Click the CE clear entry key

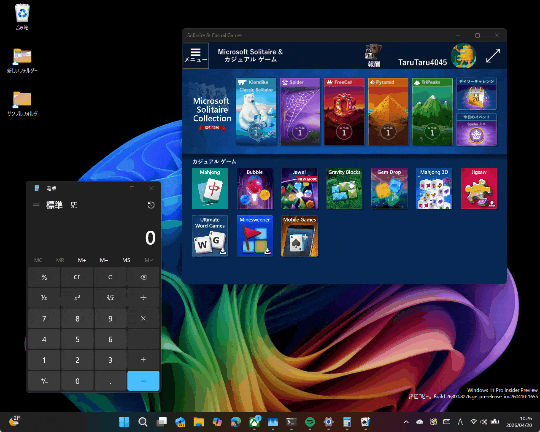pyautogui.click(x=77, y=277)
